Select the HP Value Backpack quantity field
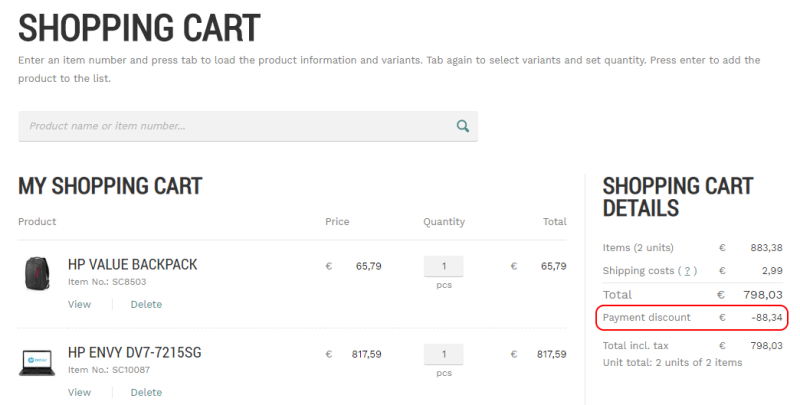Screen dimensions: 800x405 tap(444, 267)
